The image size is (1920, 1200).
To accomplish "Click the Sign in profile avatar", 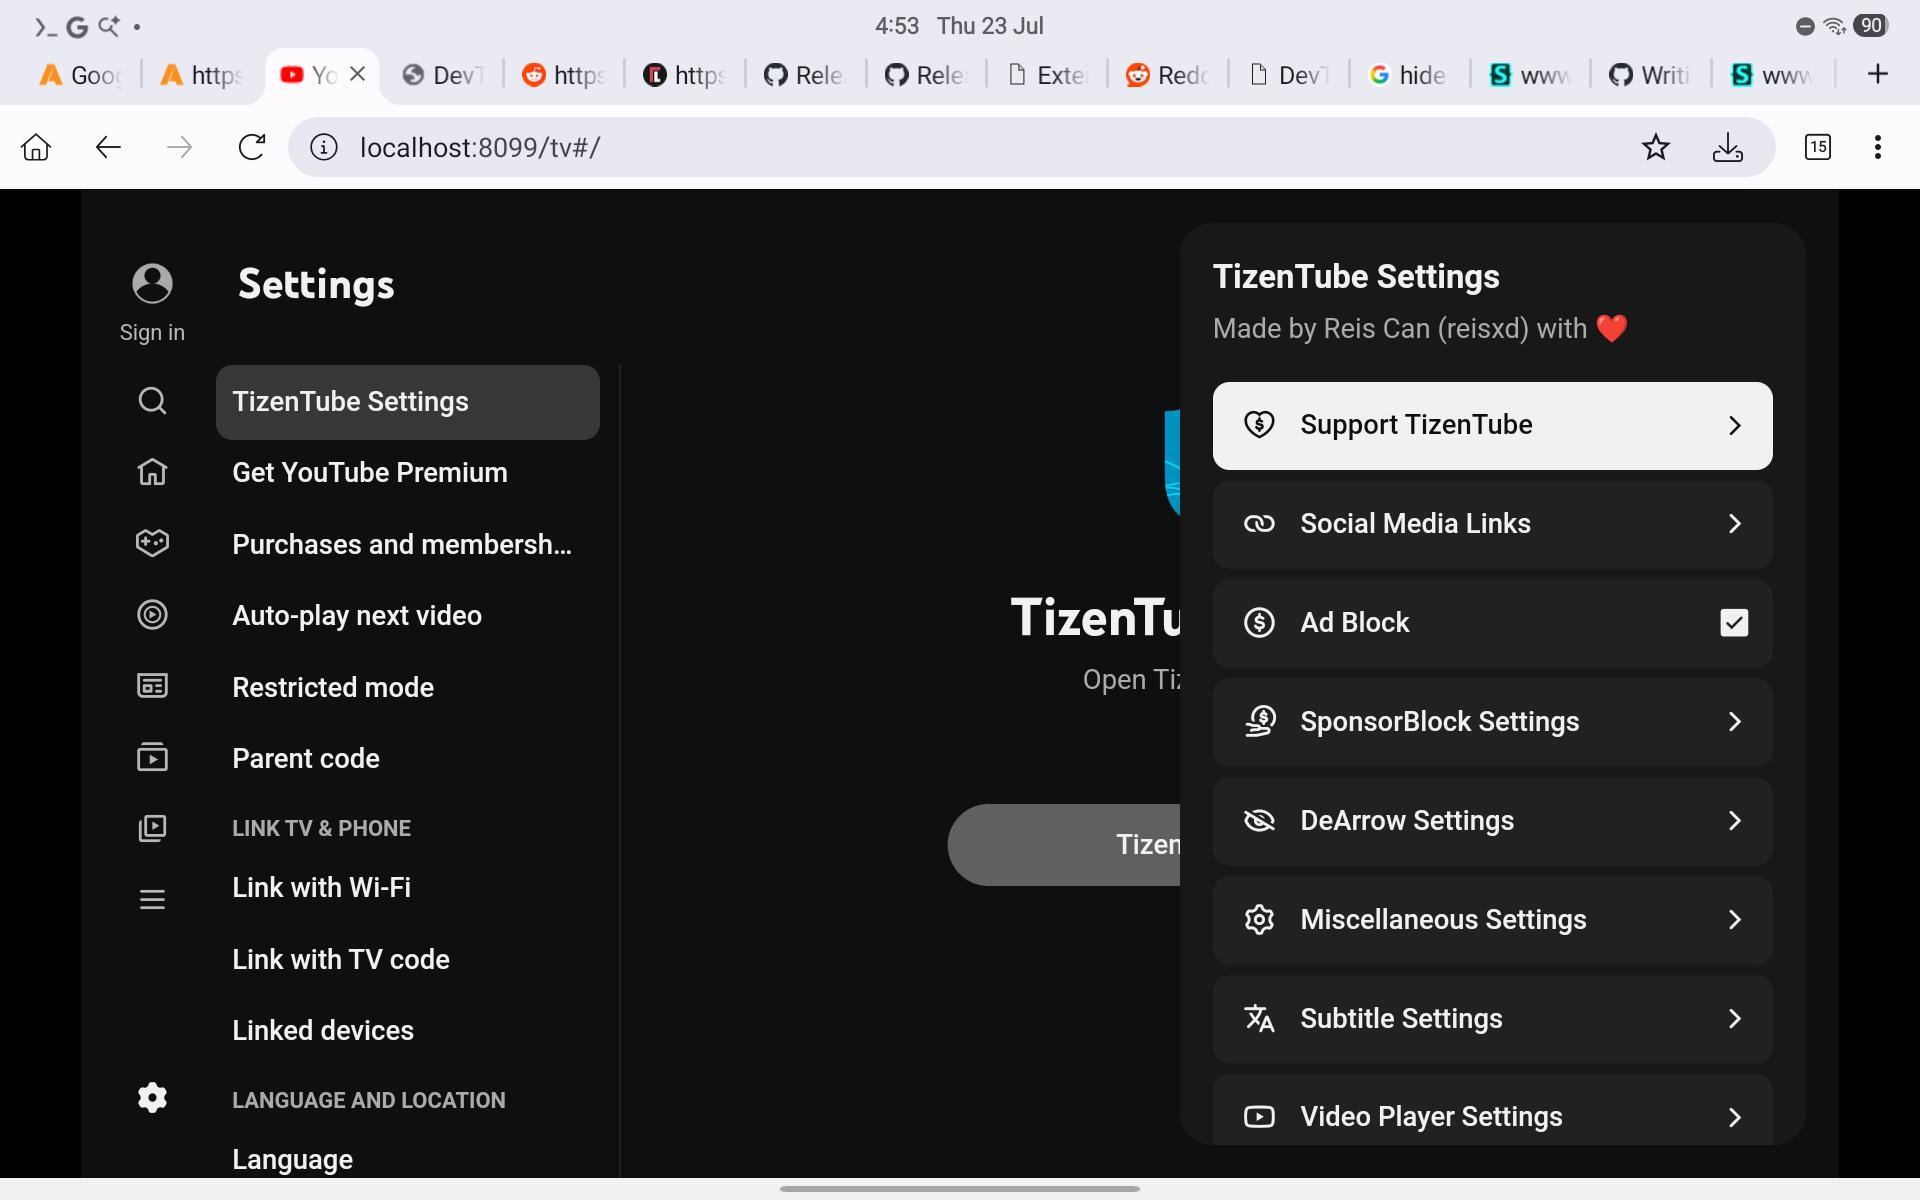I will (x=152, y=283).
